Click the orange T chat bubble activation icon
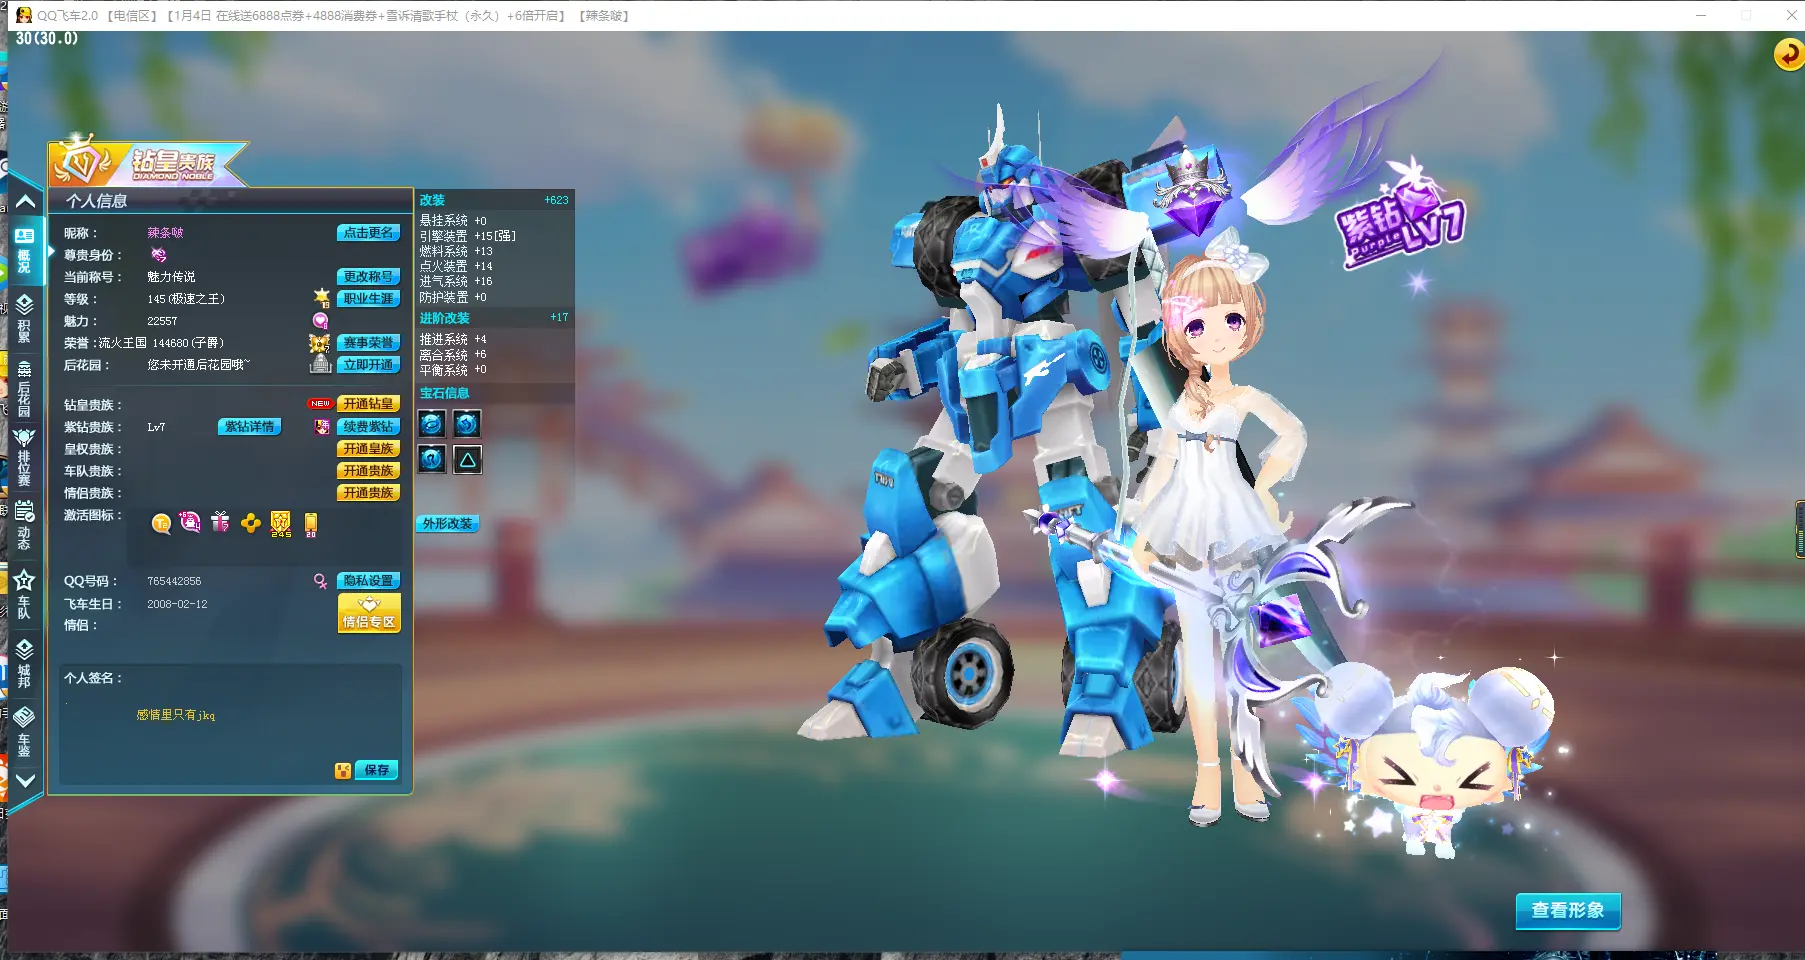Image resolution: width=1805 pixels, height=960 pixels. click(161, 523)
